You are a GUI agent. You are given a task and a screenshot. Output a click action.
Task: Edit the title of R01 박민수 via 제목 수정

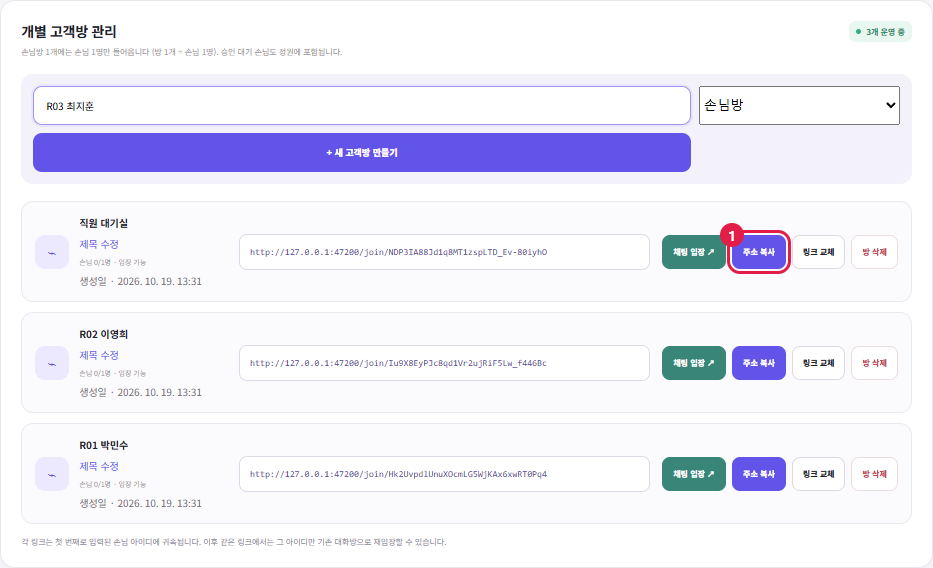click(99, 466)
